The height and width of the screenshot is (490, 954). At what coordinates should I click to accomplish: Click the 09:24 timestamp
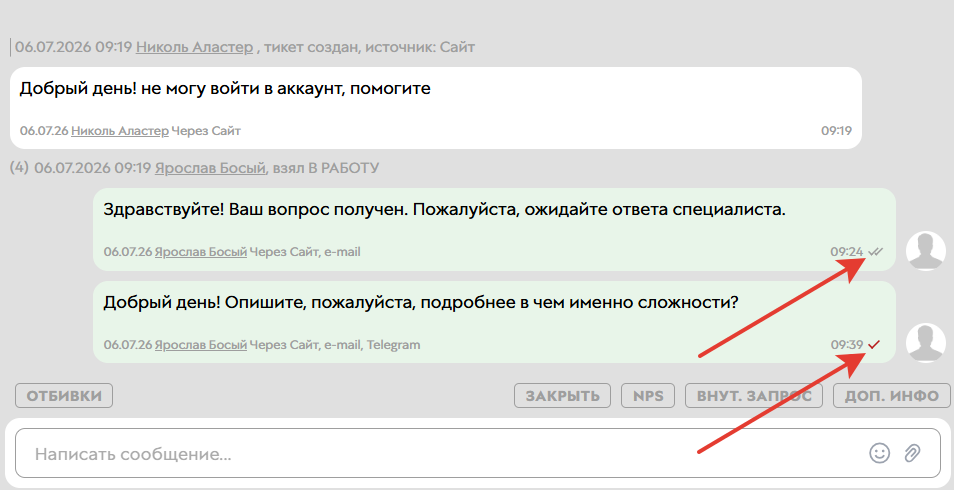coord(847,251)
